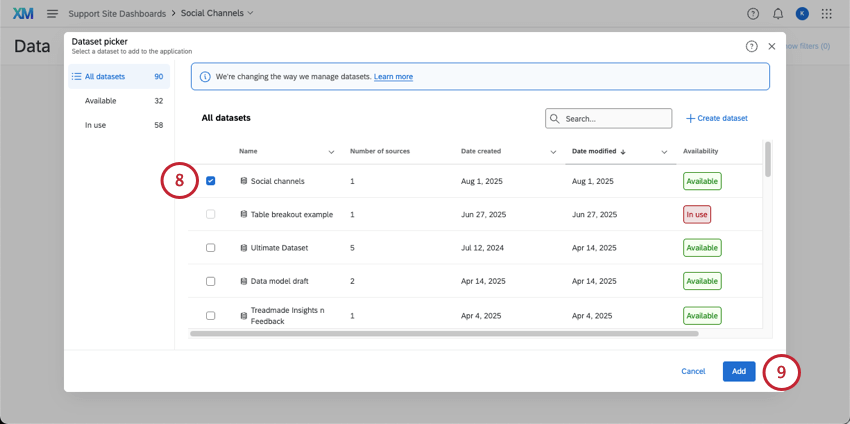Open the Date created column menu
The image size is (850, 424).
pos(553,152)
